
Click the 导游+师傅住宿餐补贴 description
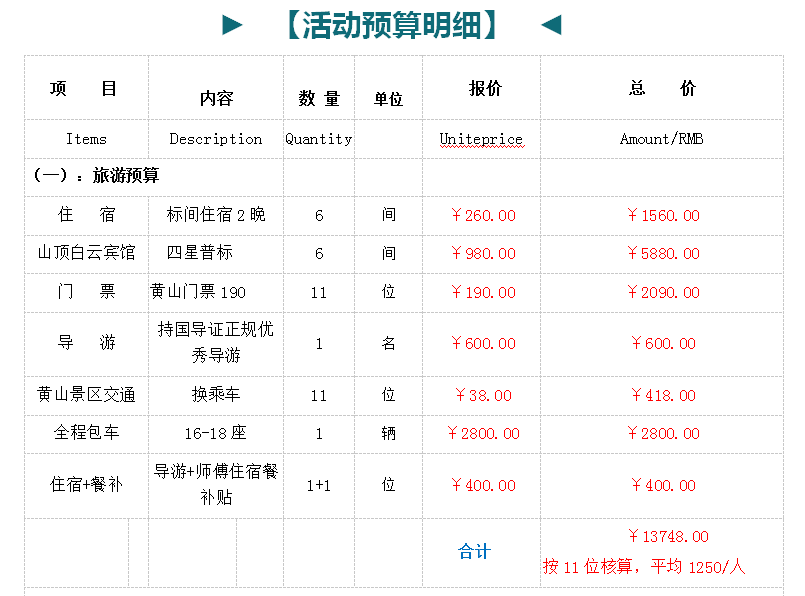pos(216,484)
